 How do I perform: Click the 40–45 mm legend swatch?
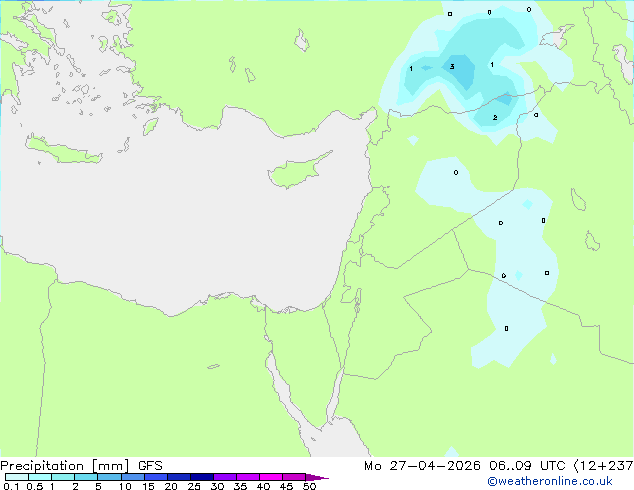tap(271, 477)
